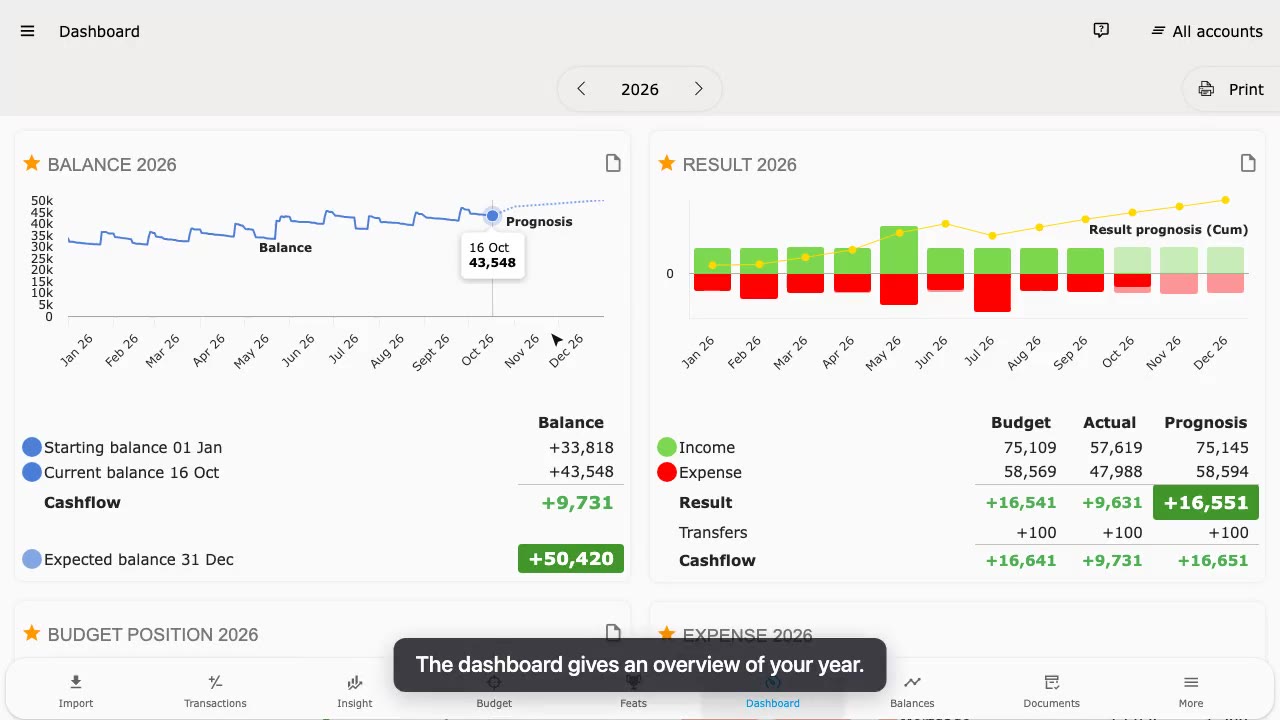Image resolution: width=1280 pixels, height=720 pixels.
Task: Go to next year arrow
Action: coord(698,89)
